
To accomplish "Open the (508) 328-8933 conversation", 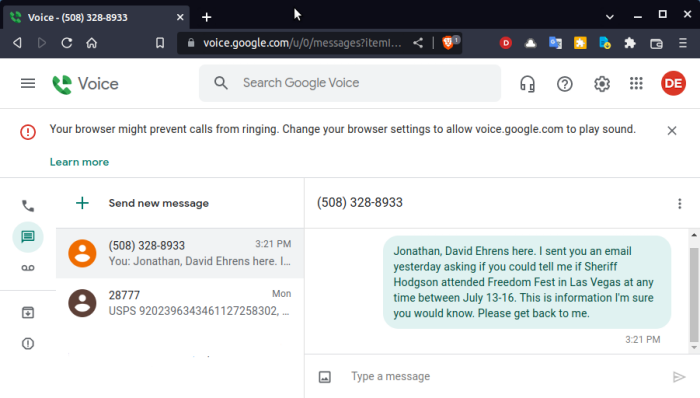I will (x=180, y=253).
